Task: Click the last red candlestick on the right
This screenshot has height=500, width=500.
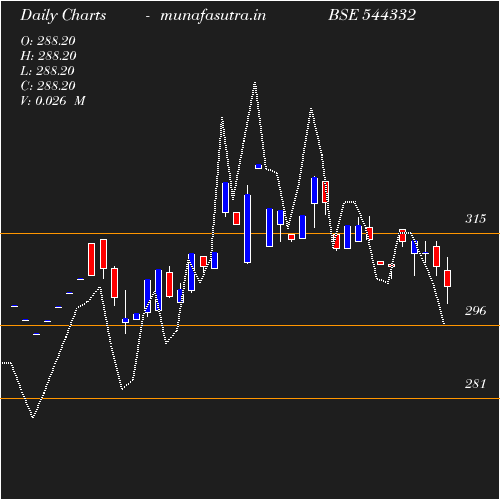Action: (447, 278)
